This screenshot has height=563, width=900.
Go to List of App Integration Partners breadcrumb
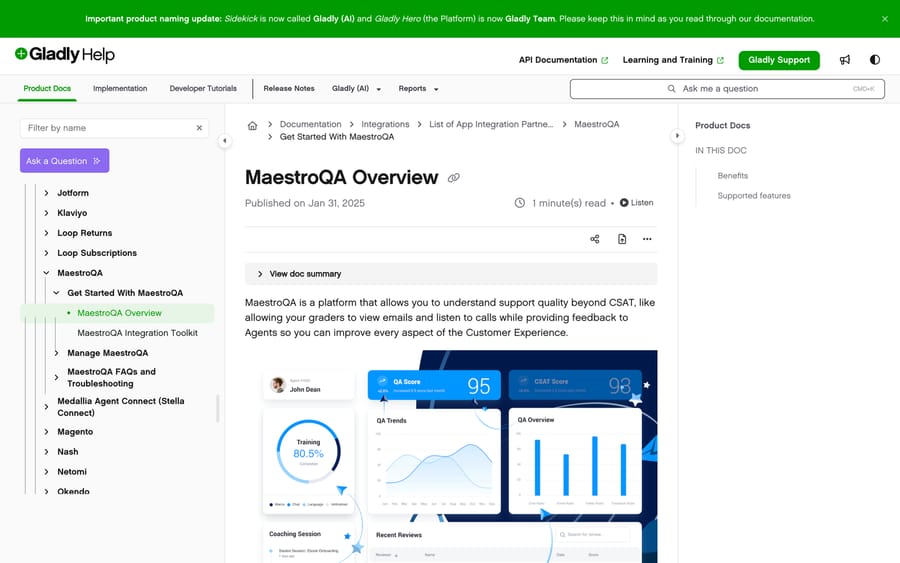click(491, 124)
